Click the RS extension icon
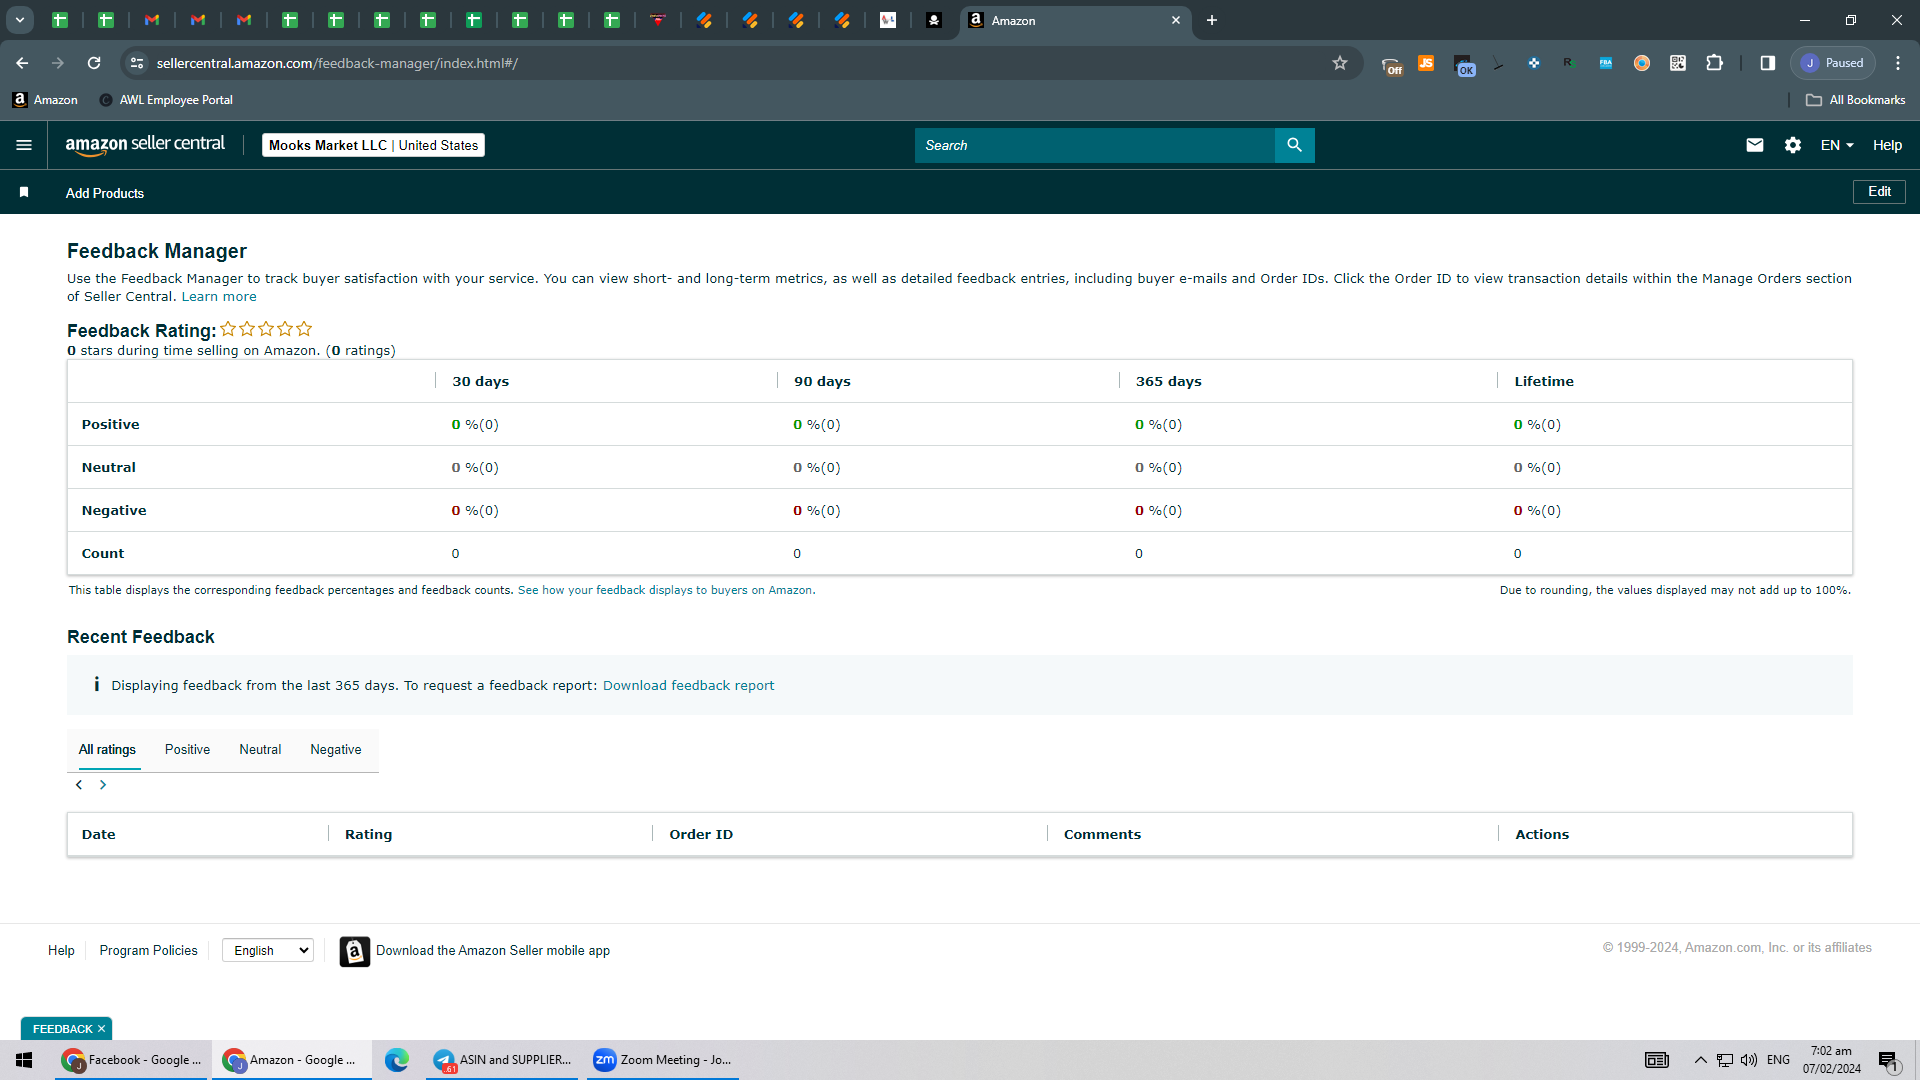This screenshot has width=1920, height=1080. [x=1569, y=63]
